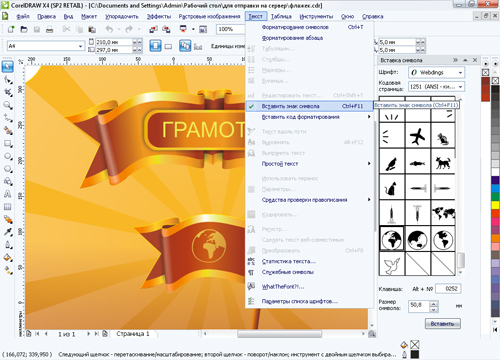This screenshot has width=500, height=360.
Task: Click the Welcome screen icon
Action: click(203, 29)
